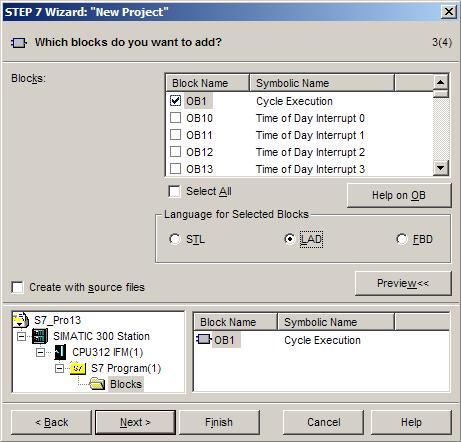Collapse the preview with Preview<< button
The width and height of the screenshot is (461, 442).
tap(403, 283)
